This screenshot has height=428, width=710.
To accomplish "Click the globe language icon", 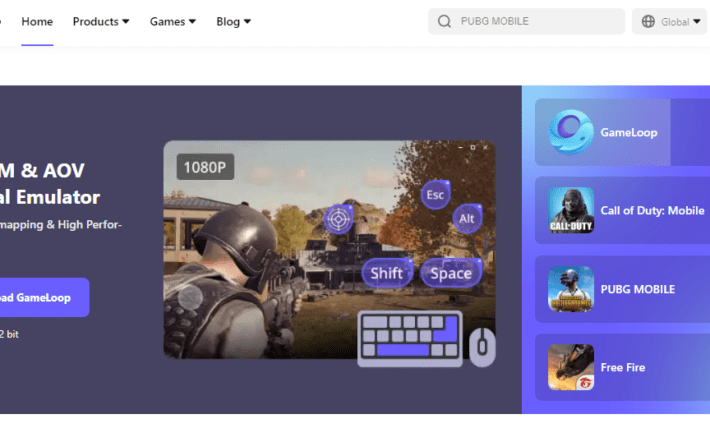I will coord(648,21).
